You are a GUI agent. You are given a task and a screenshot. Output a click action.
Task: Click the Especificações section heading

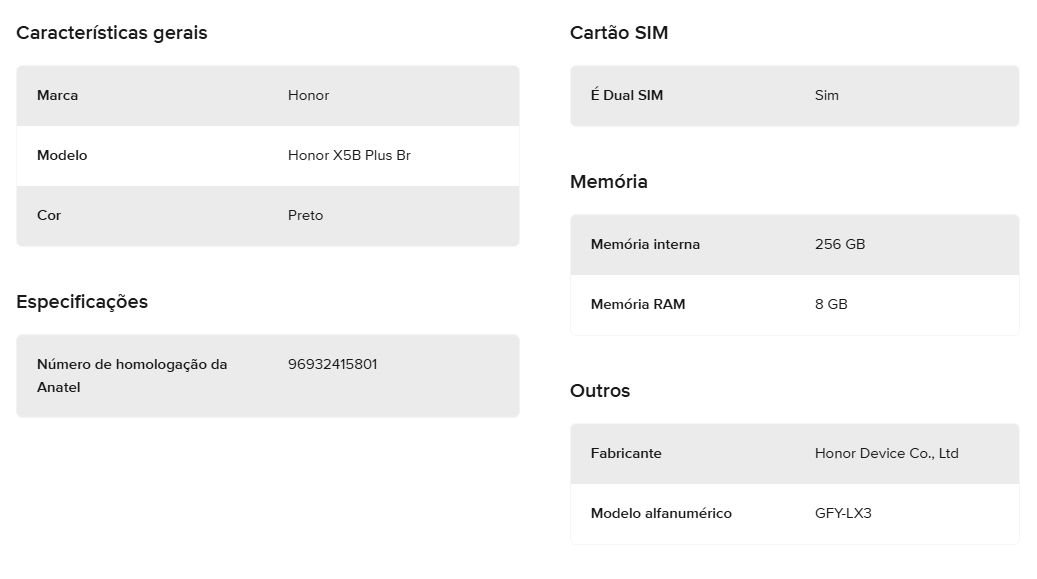(x=82, y=302)
